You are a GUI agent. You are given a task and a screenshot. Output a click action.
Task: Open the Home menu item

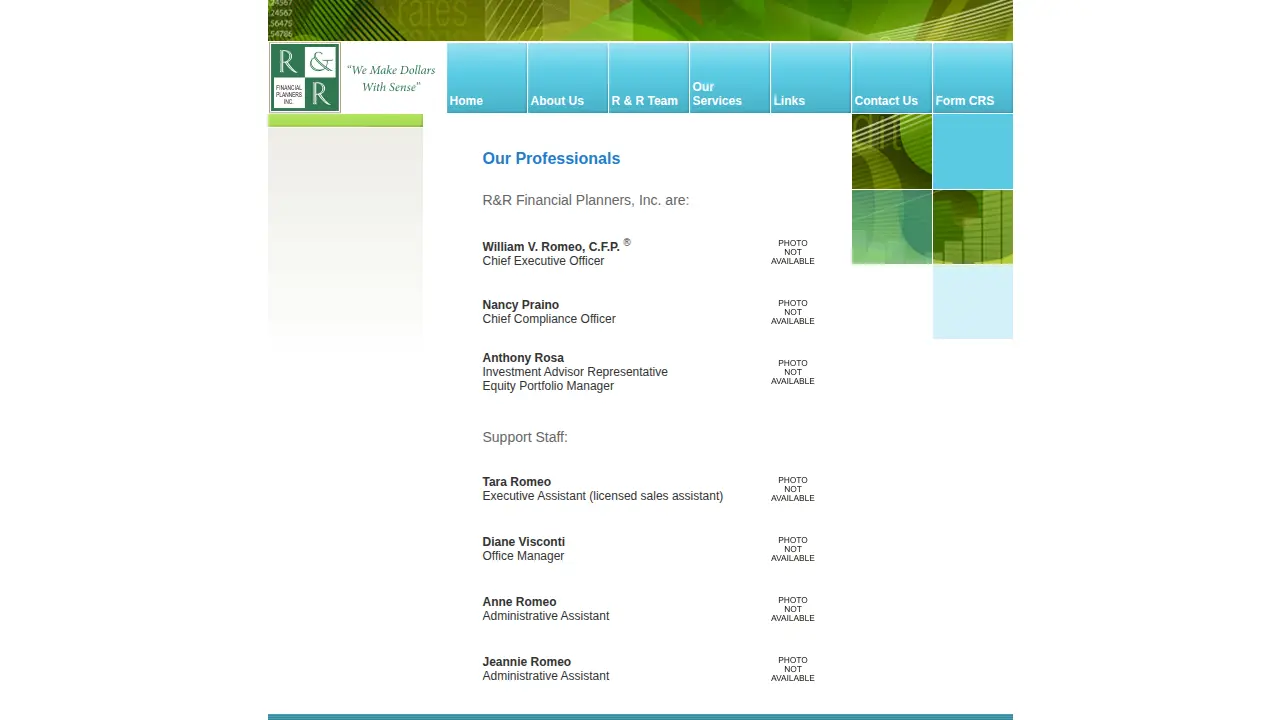pyautogui.click(x=487, y=78)
